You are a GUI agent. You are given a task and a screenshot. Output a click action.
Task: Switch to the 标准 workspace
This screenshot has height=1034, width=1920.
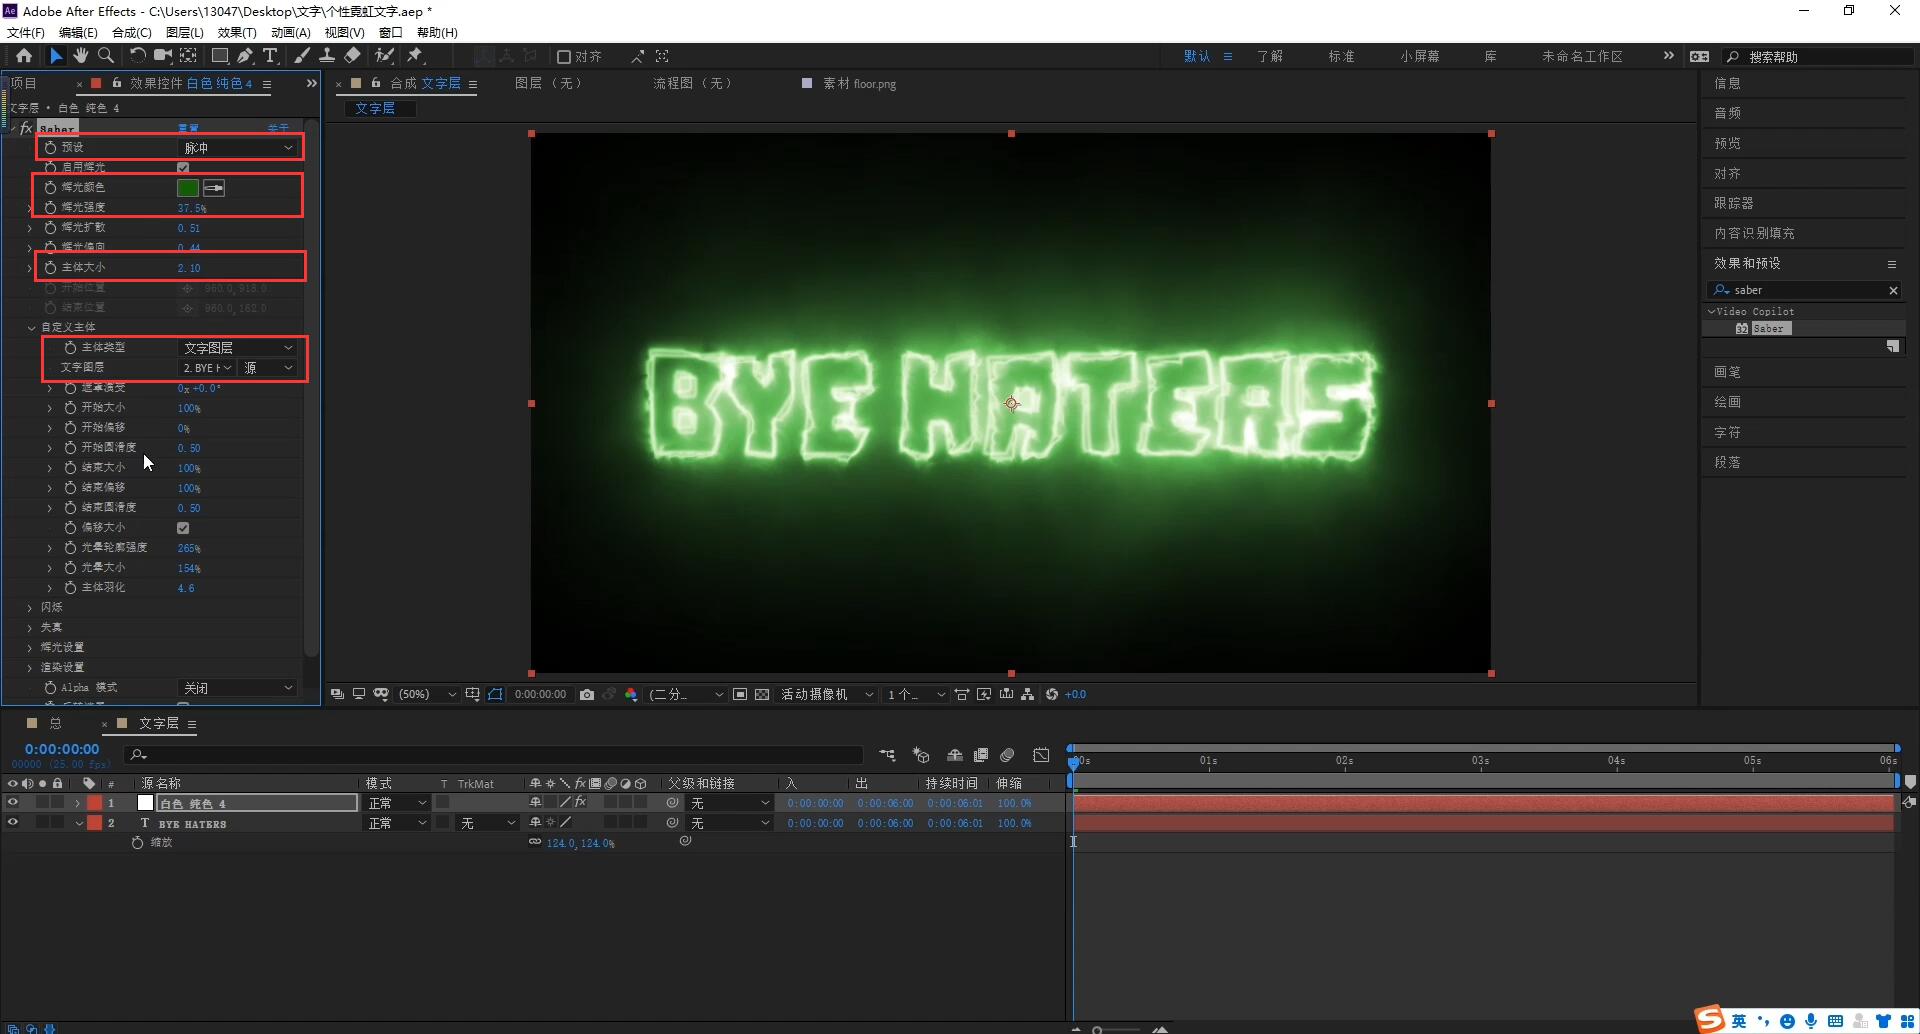click(1341, 56)
